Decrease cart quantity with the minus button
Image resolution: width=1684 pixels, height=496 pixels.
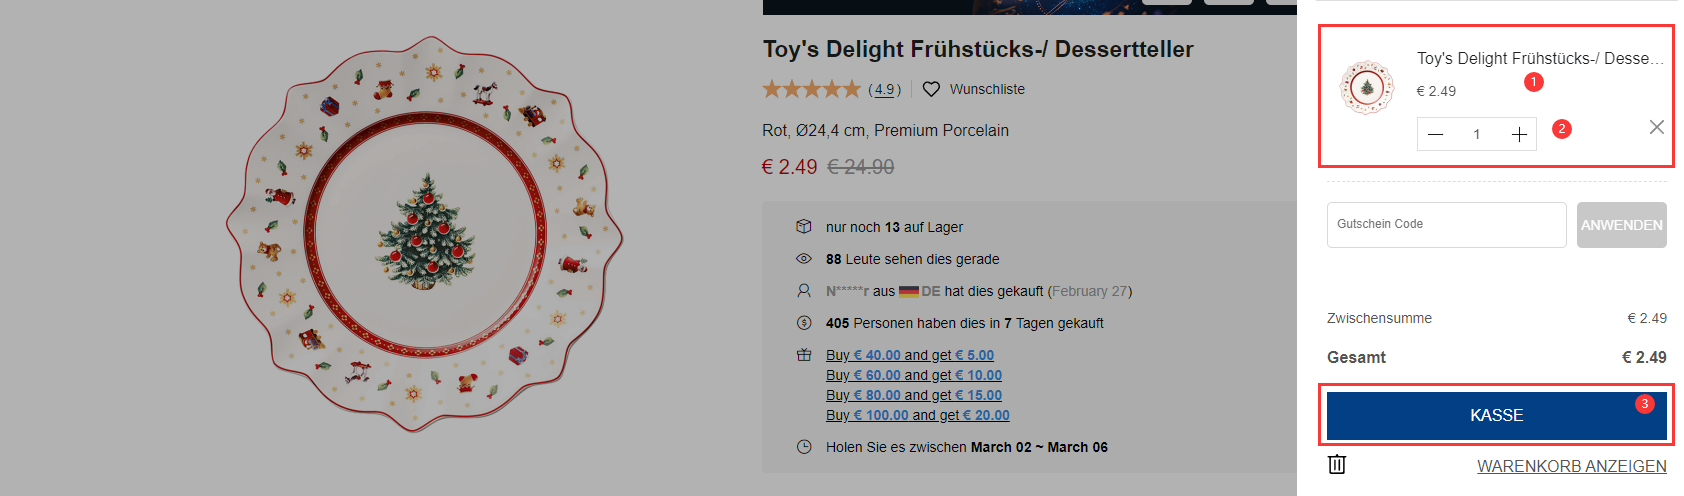coord(1436,134)
